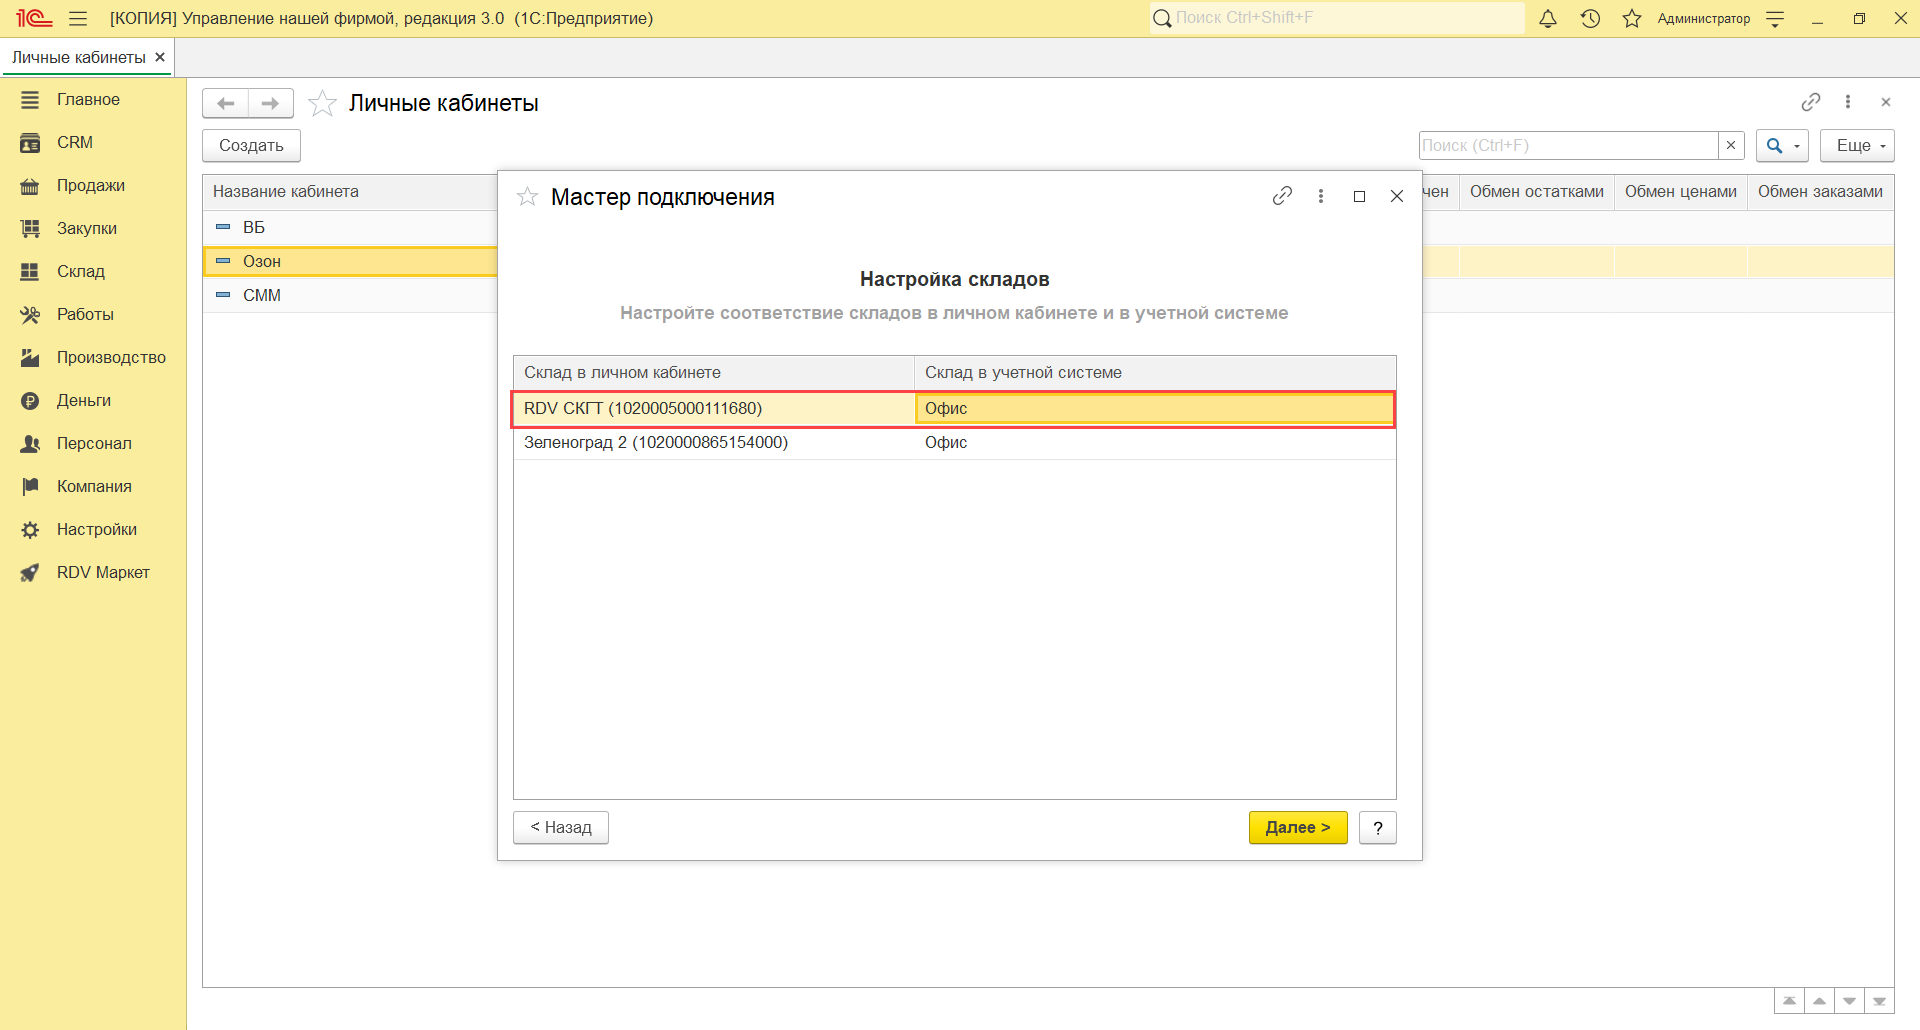Viewport: 1920px width, 1030px height.
Task: Click the Компания flag icon
Action: [30, 486]
